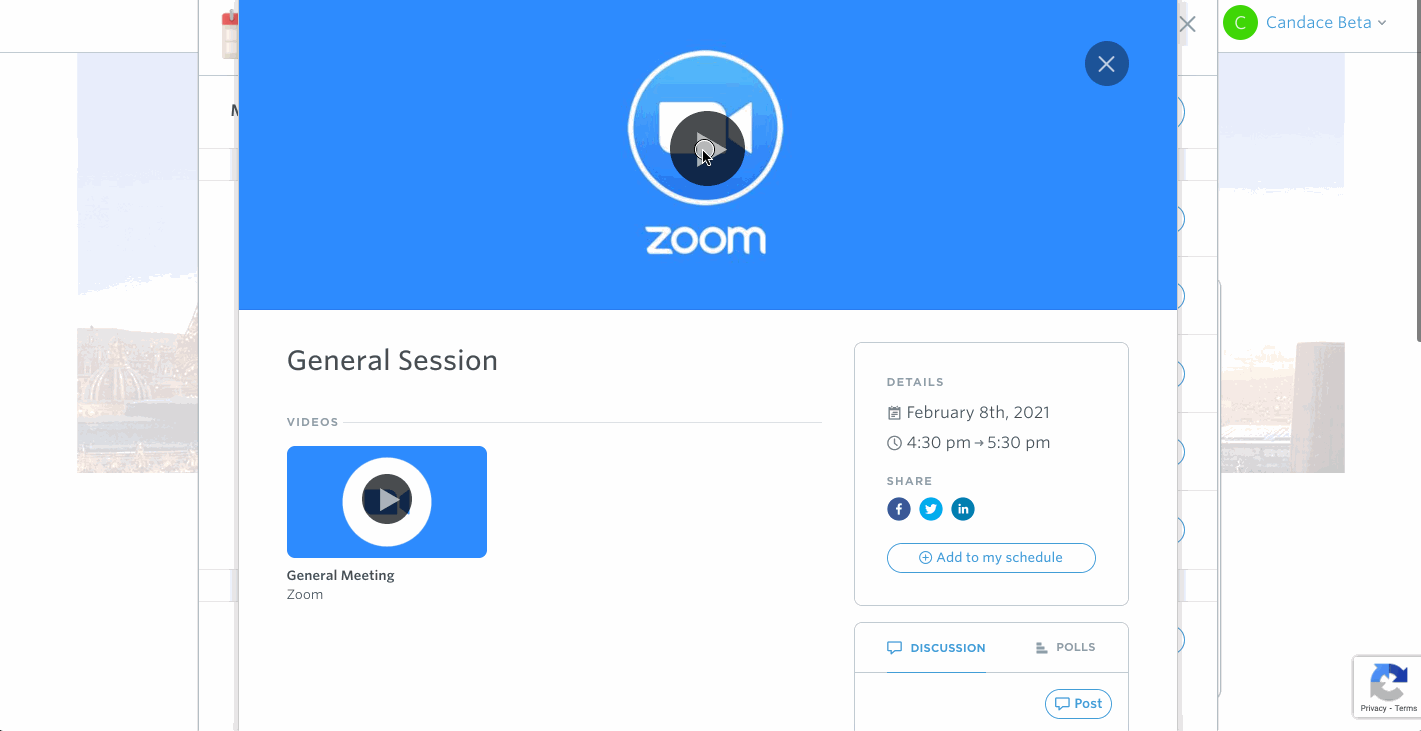
Task: Close the General Session modal with blue X
Action: (x=1106, y=64)
